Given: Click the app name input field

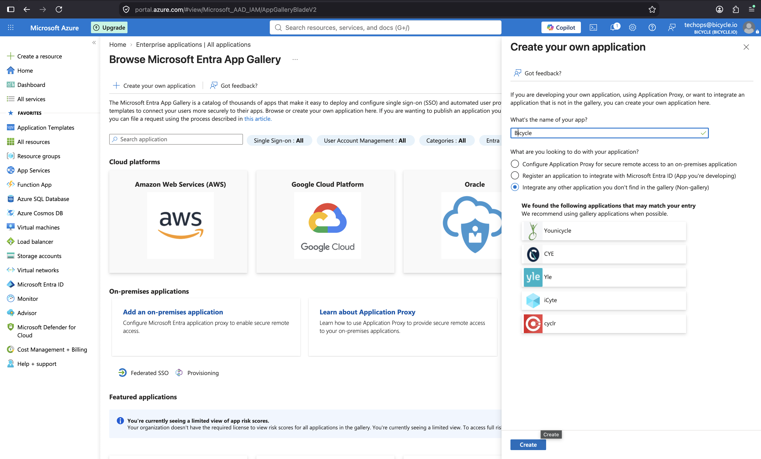Looking at the screenshot, I should click(609, 133).
